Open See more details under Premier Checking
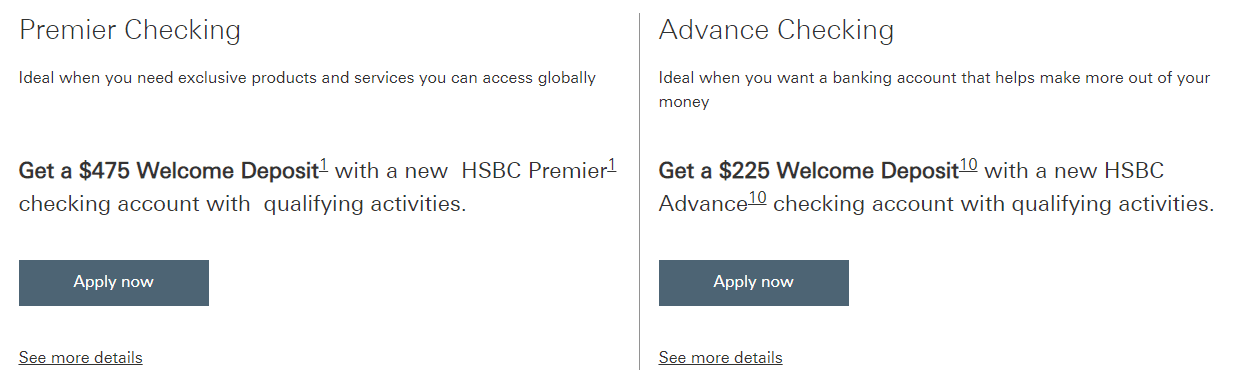The width and height of the screenshot is (1233, 385). (81, 357)
